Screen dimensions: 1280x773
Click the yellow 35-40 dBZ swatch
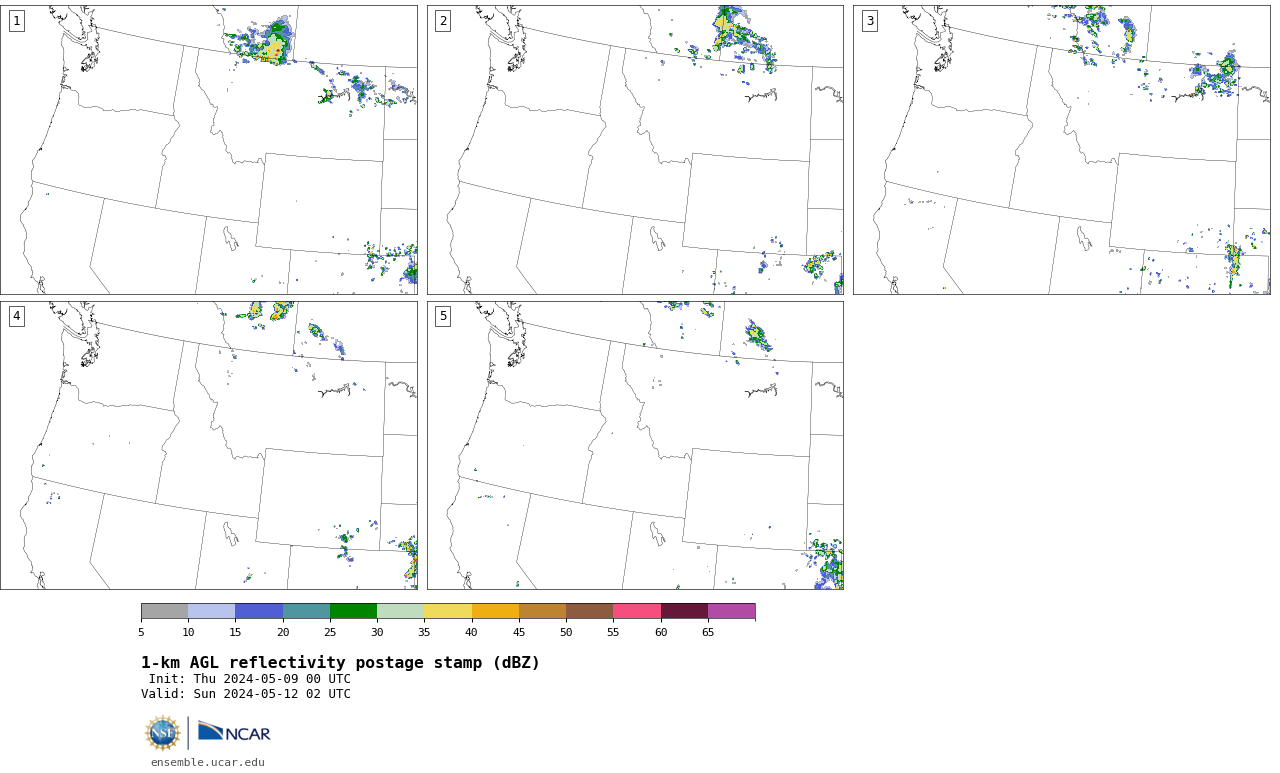pos(448,611)
